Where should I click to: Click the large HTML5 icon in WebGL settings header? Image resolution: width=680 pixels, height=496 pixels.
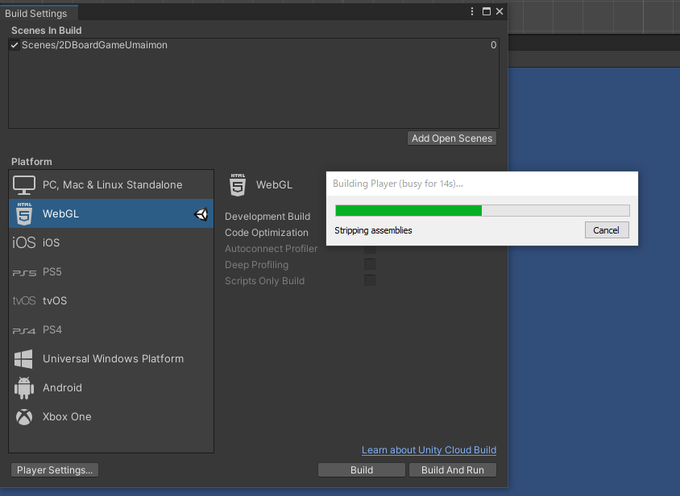point(237,185)
